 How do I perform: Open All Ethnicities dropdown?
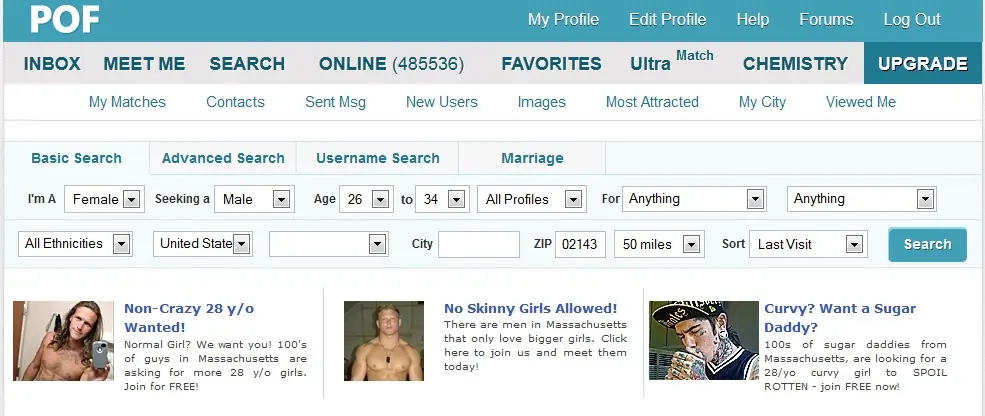(75, 244)
